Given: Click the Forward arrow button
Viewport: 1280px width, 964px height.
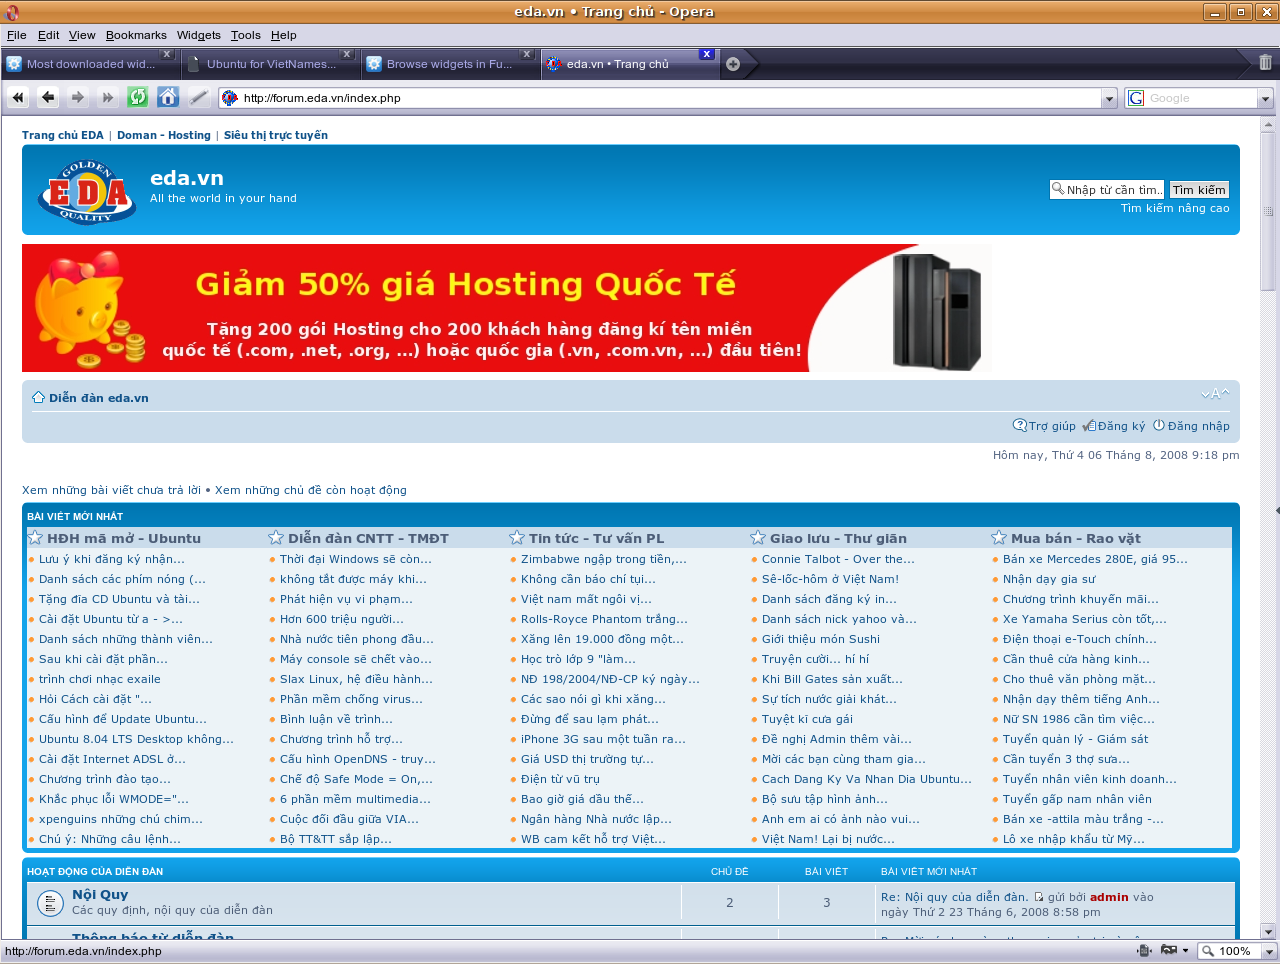Looking at the screenshot, I should pyautogui.click(x=78, y=97).
